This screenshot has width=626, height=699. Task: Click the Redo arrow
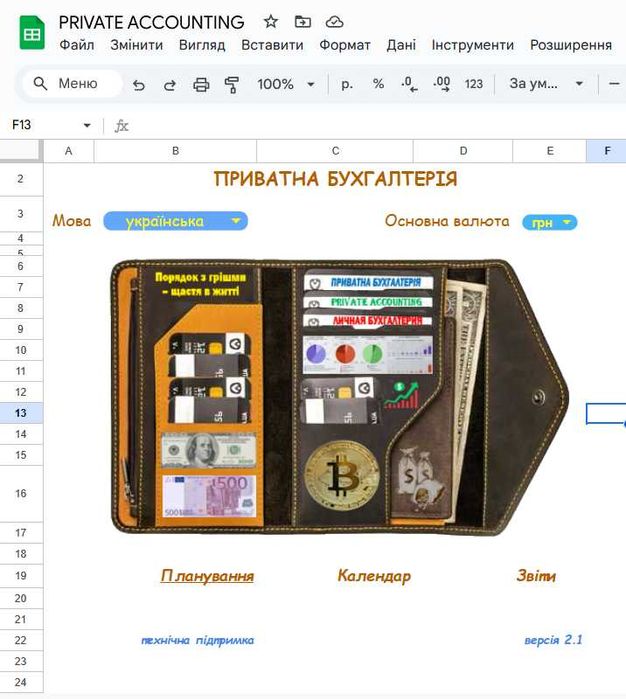[x=169, y=84]
